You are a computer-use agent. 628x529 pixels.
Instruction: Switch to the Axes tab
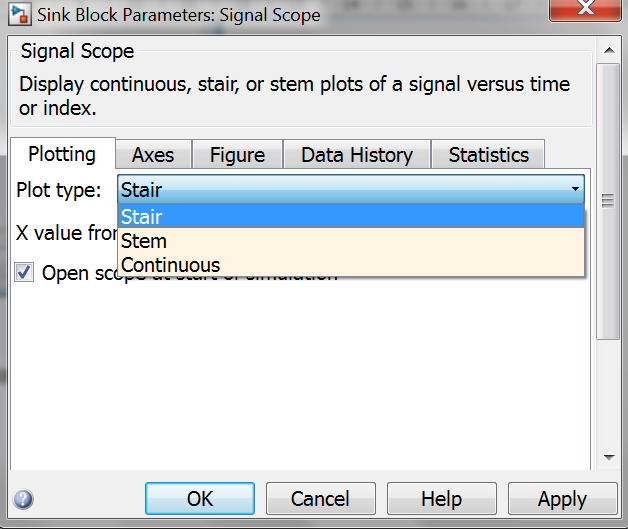click(153, 155)
